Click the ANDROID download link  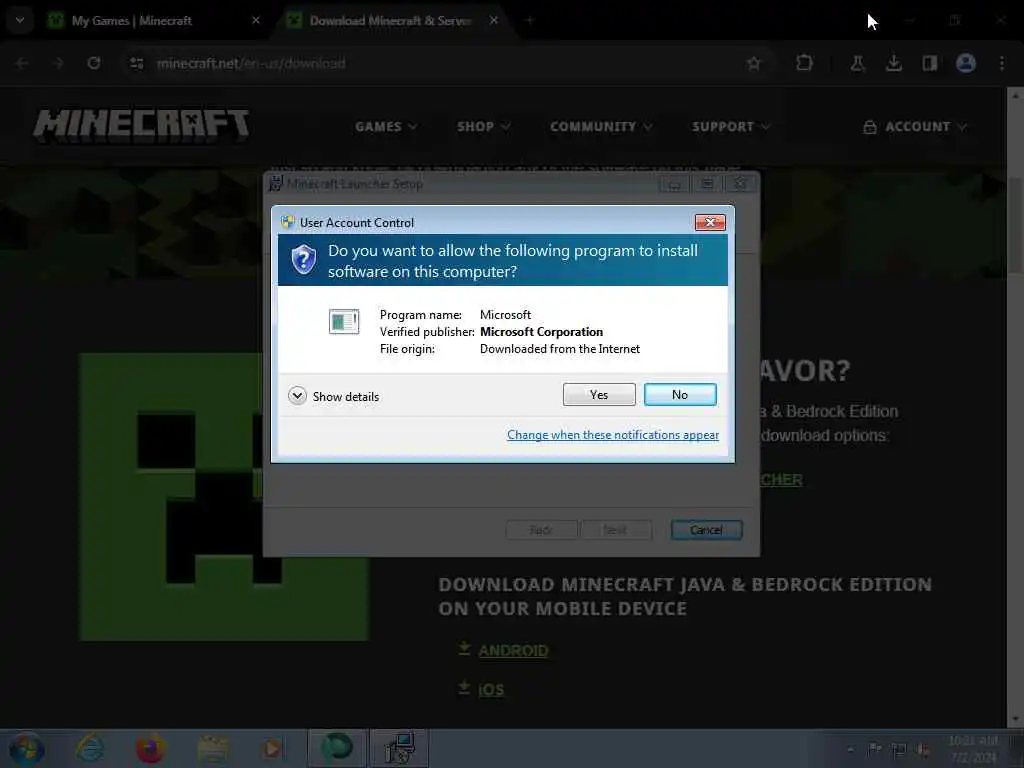[513, 651]
